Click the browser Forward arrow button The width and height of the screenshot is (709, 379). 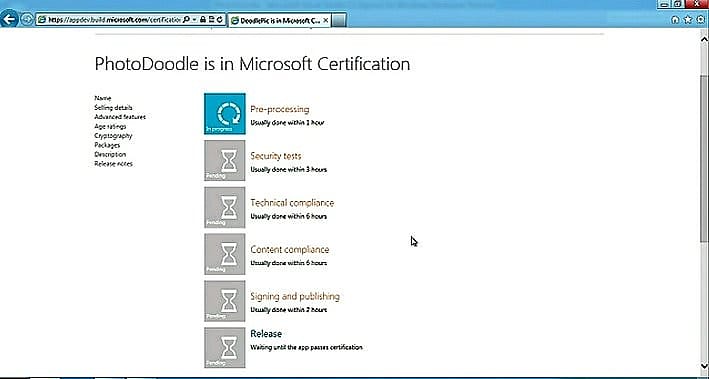tap(27, 19)
